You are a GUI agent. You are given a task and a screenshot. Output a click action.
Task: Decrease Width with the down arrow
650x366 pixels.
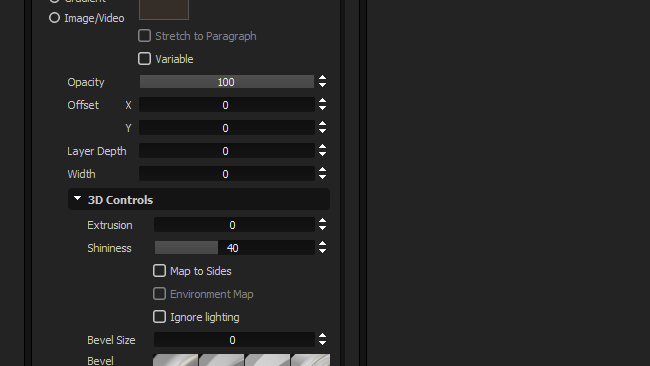coord(323,177)
